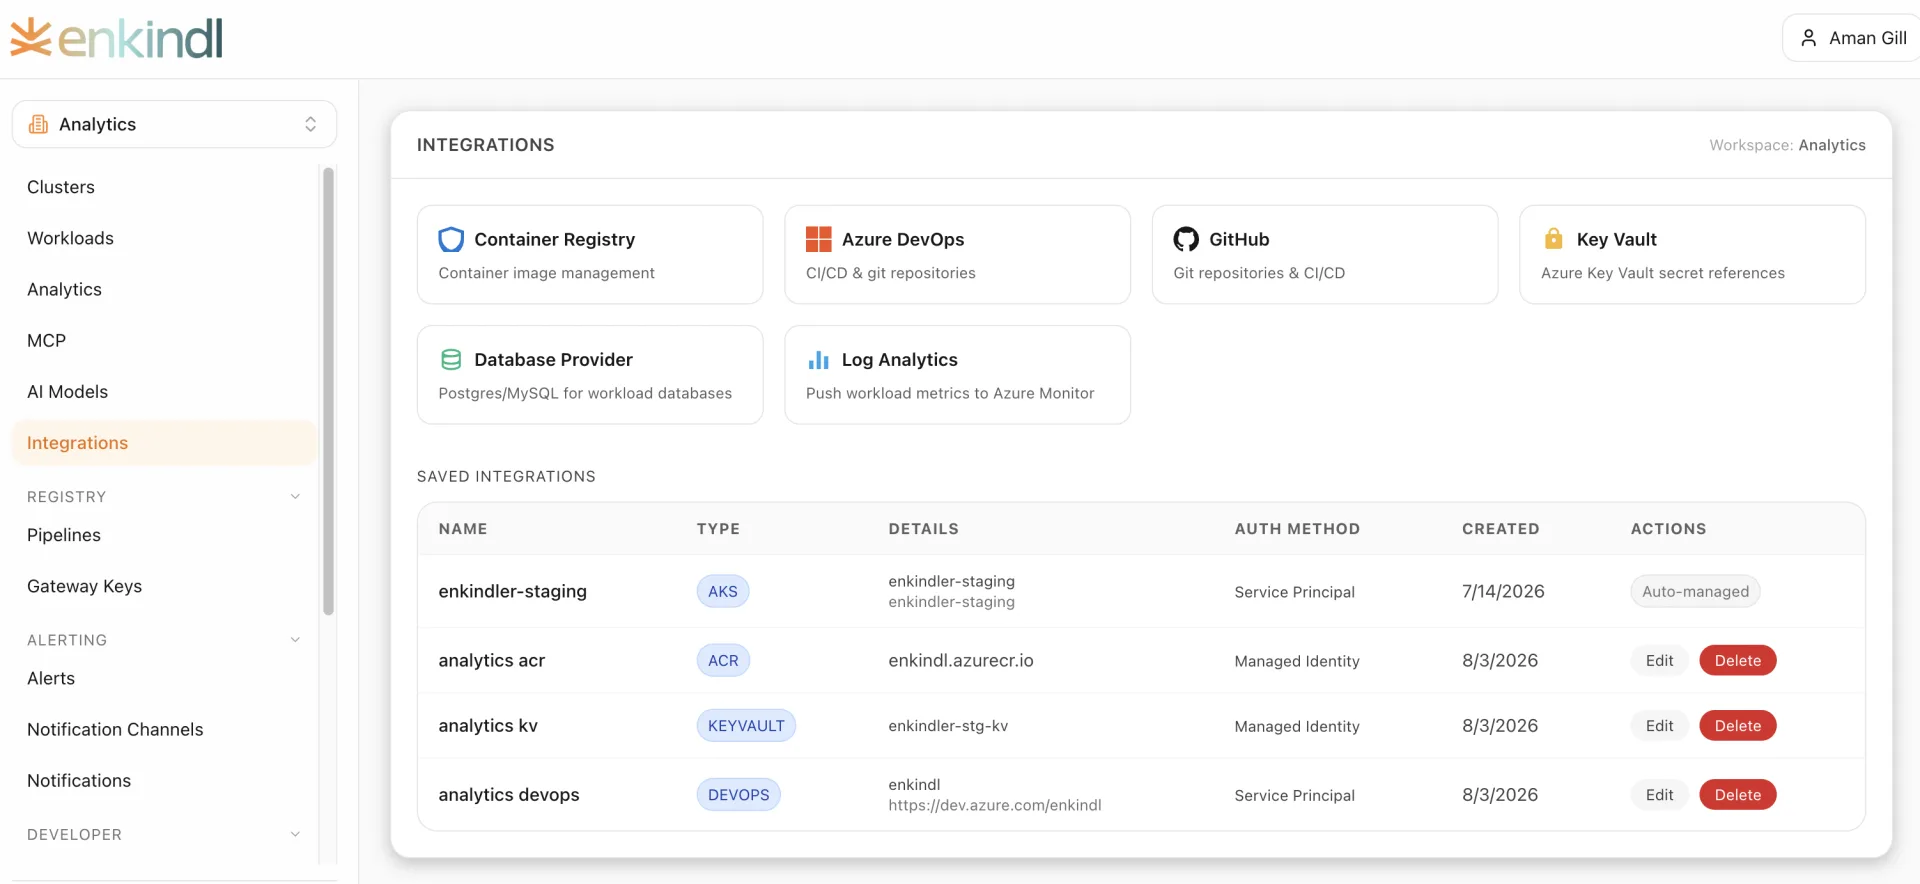Click the https://dev.azure.com/enkindl URL text
The height and width of the screenshot is (884, 1920).
(995, 805)
